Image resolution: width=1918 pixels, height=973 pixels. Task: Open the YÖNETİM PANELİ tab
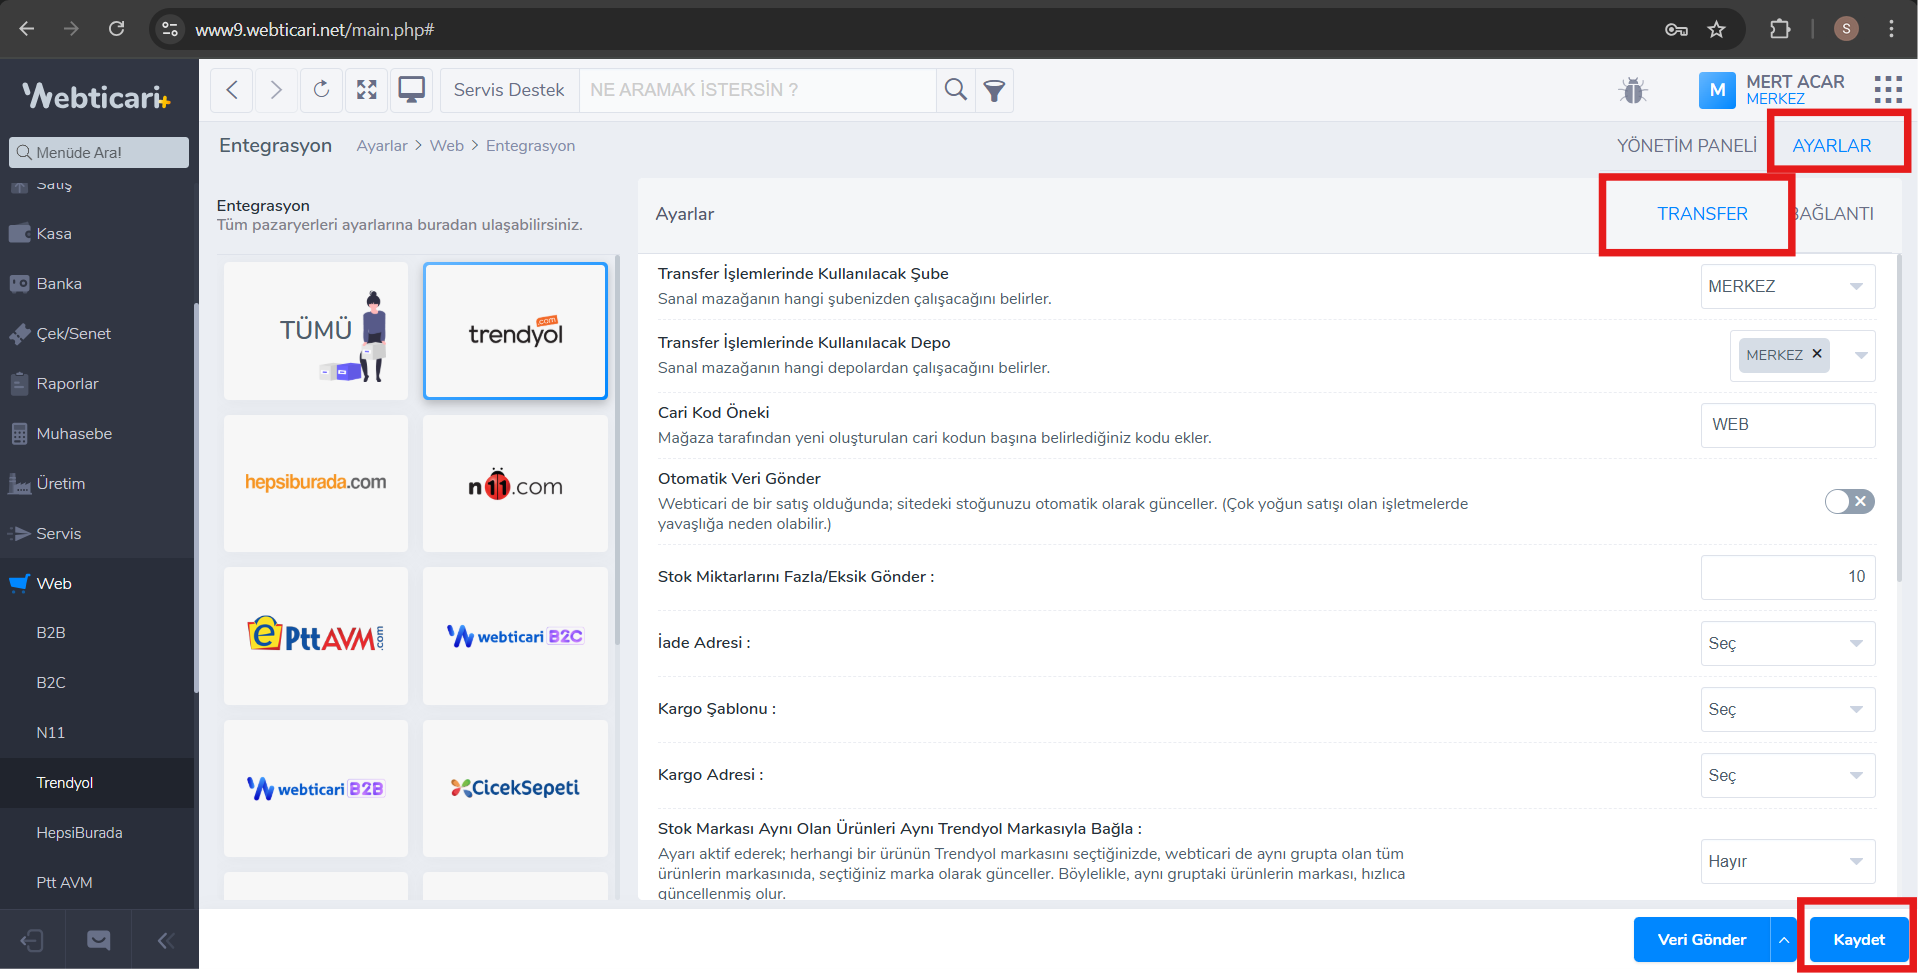click(1686, 146)
